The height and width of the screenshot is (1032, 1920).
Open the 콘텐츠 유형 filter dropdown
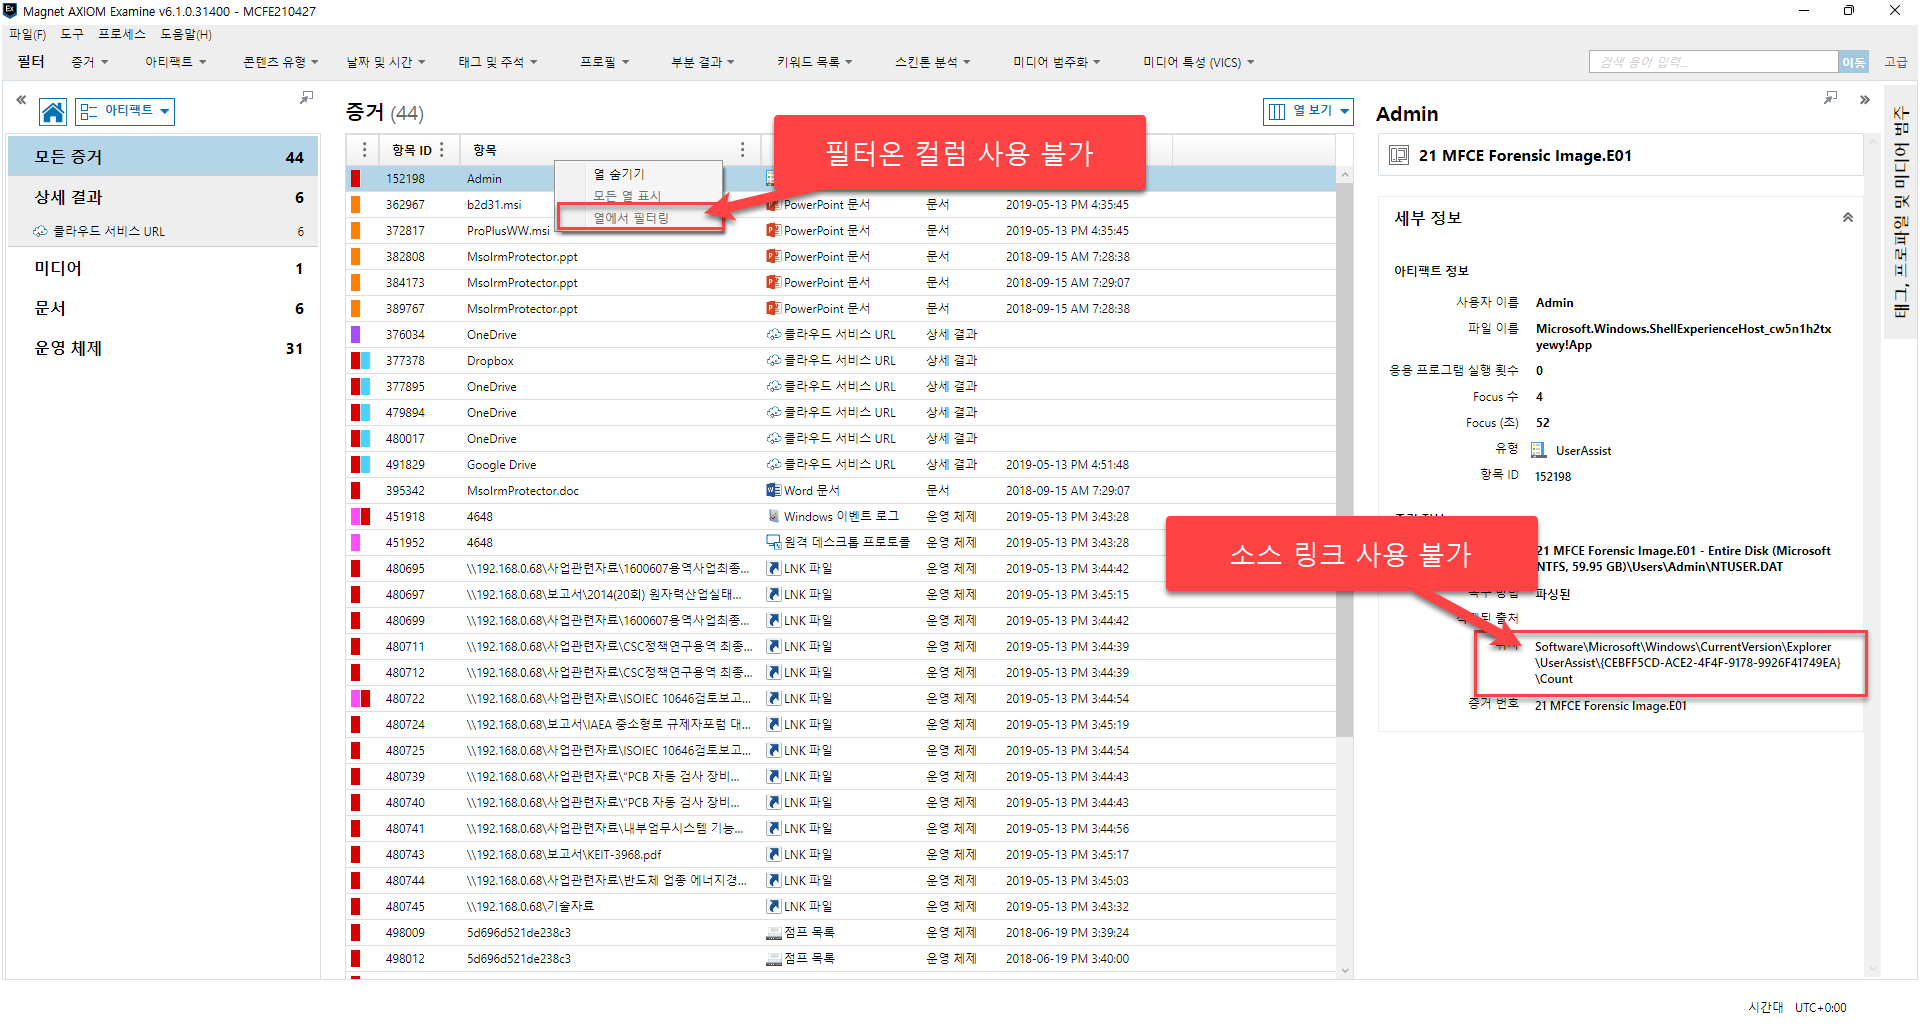point(280,62)
